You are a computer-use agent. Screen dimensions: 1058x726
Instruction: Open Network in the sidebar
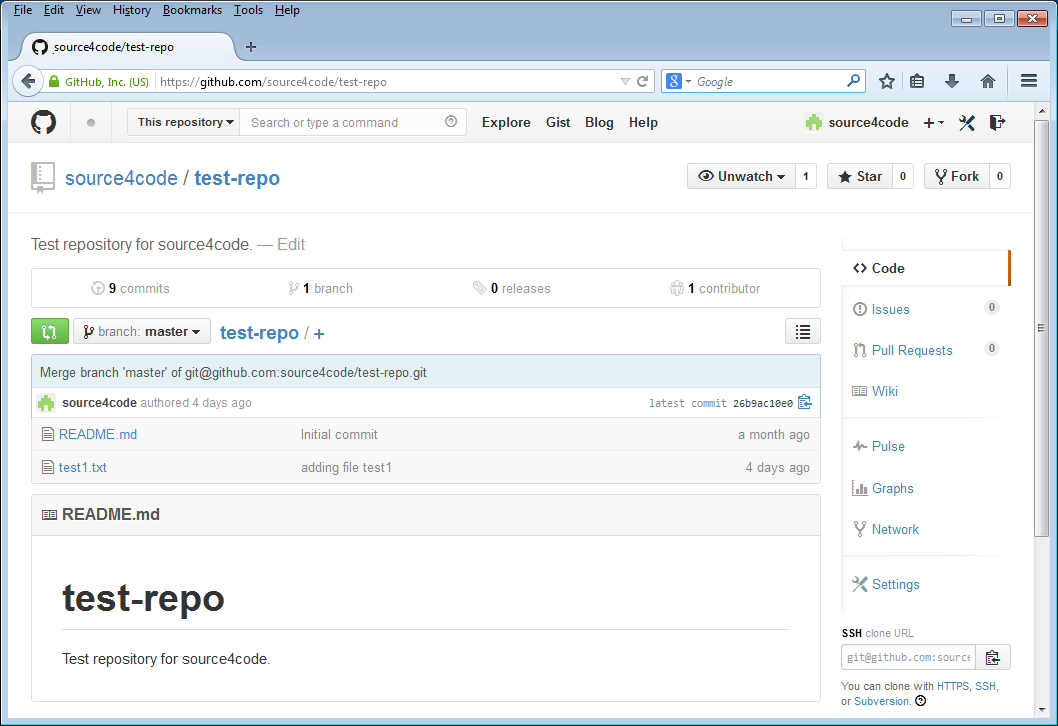tap(895, 530)
